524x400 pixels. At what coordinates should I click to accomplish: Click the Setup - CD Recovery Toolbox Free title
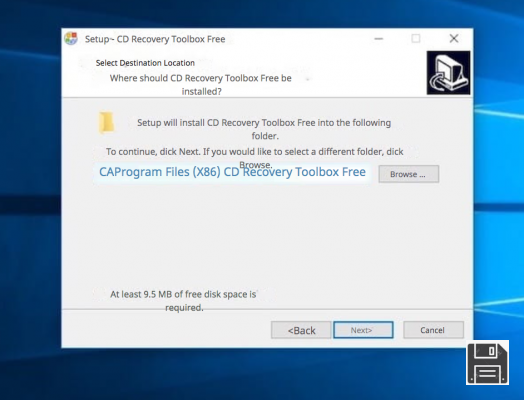coord(155,39)
